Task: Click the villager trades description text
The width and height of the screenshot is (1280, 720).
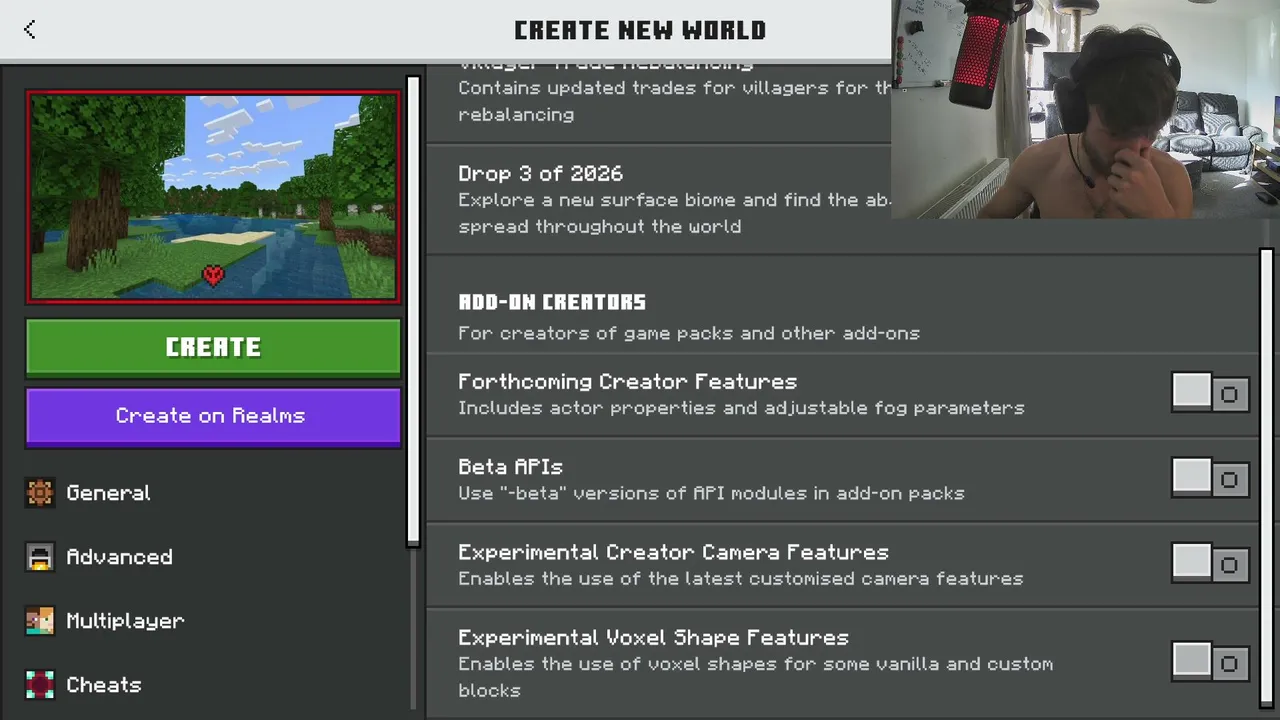Action: click(674, 101)
